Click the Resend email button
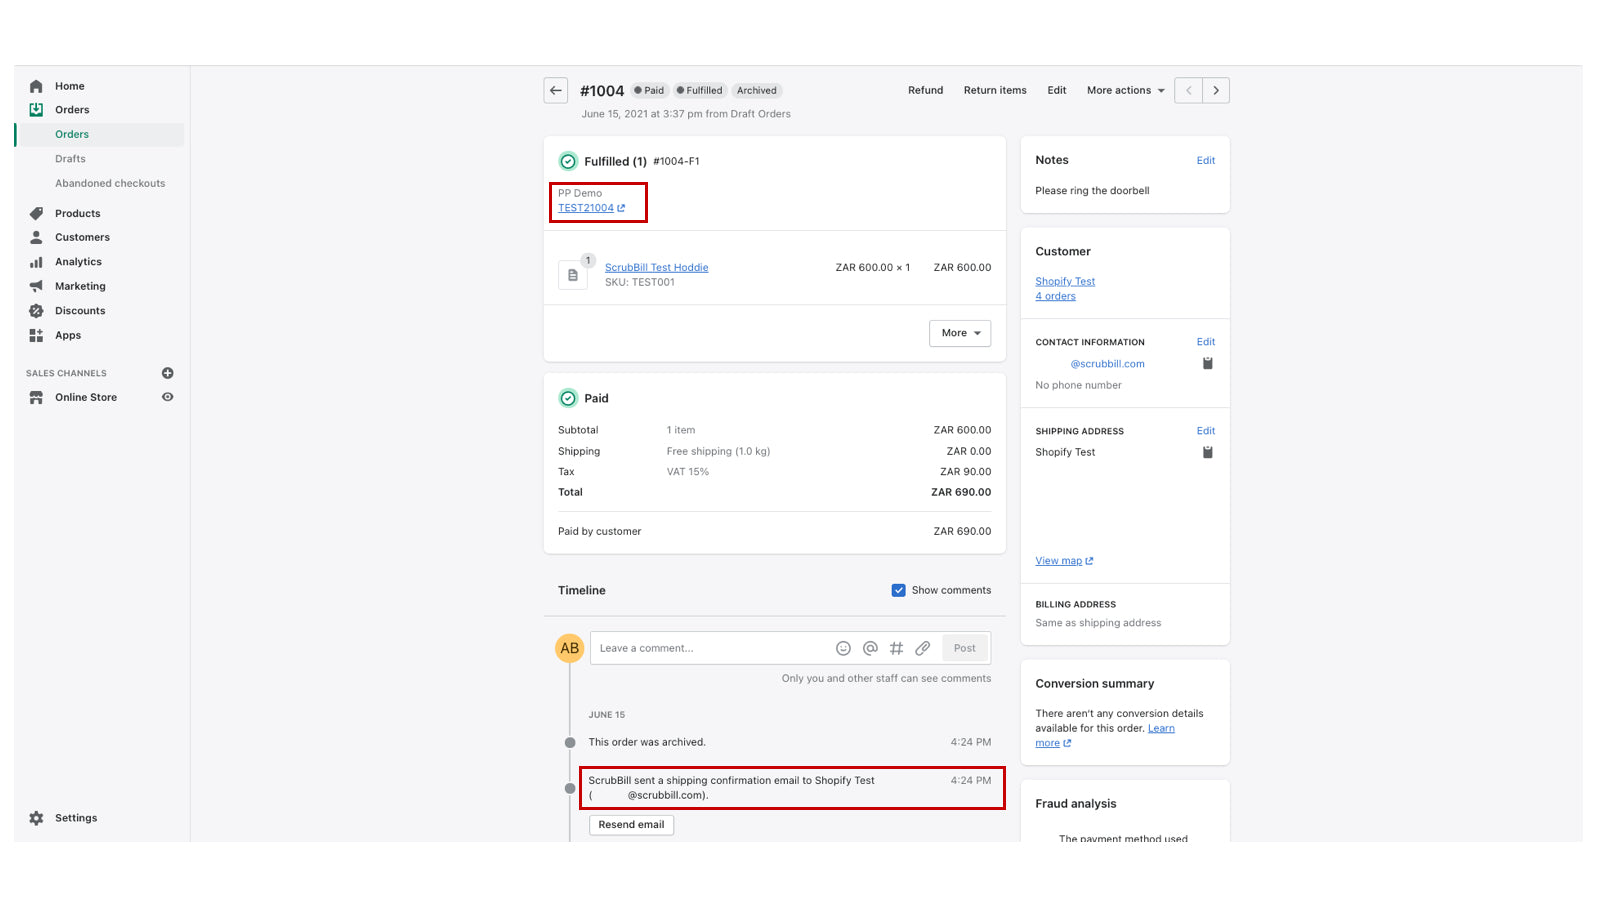This screenshot has height=900, width=1600. [631, 824]
